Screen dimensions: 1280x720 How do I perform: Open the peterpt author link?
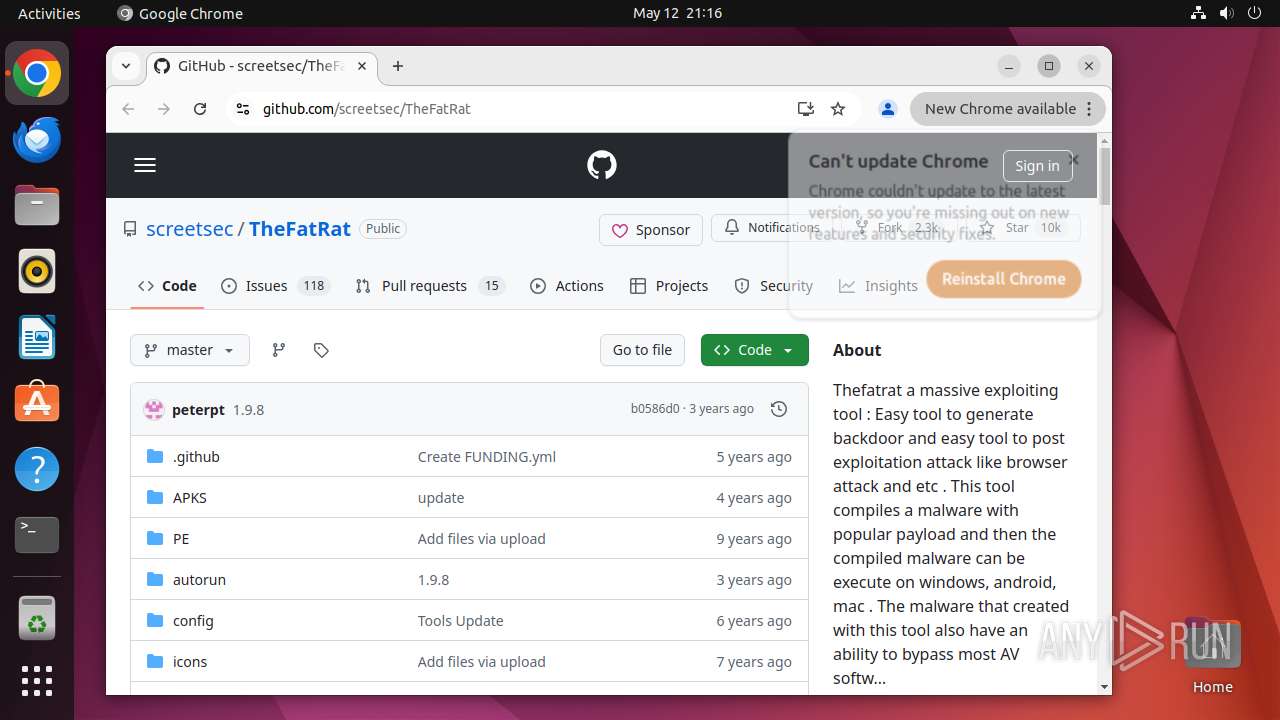click(x=198, y=410)
